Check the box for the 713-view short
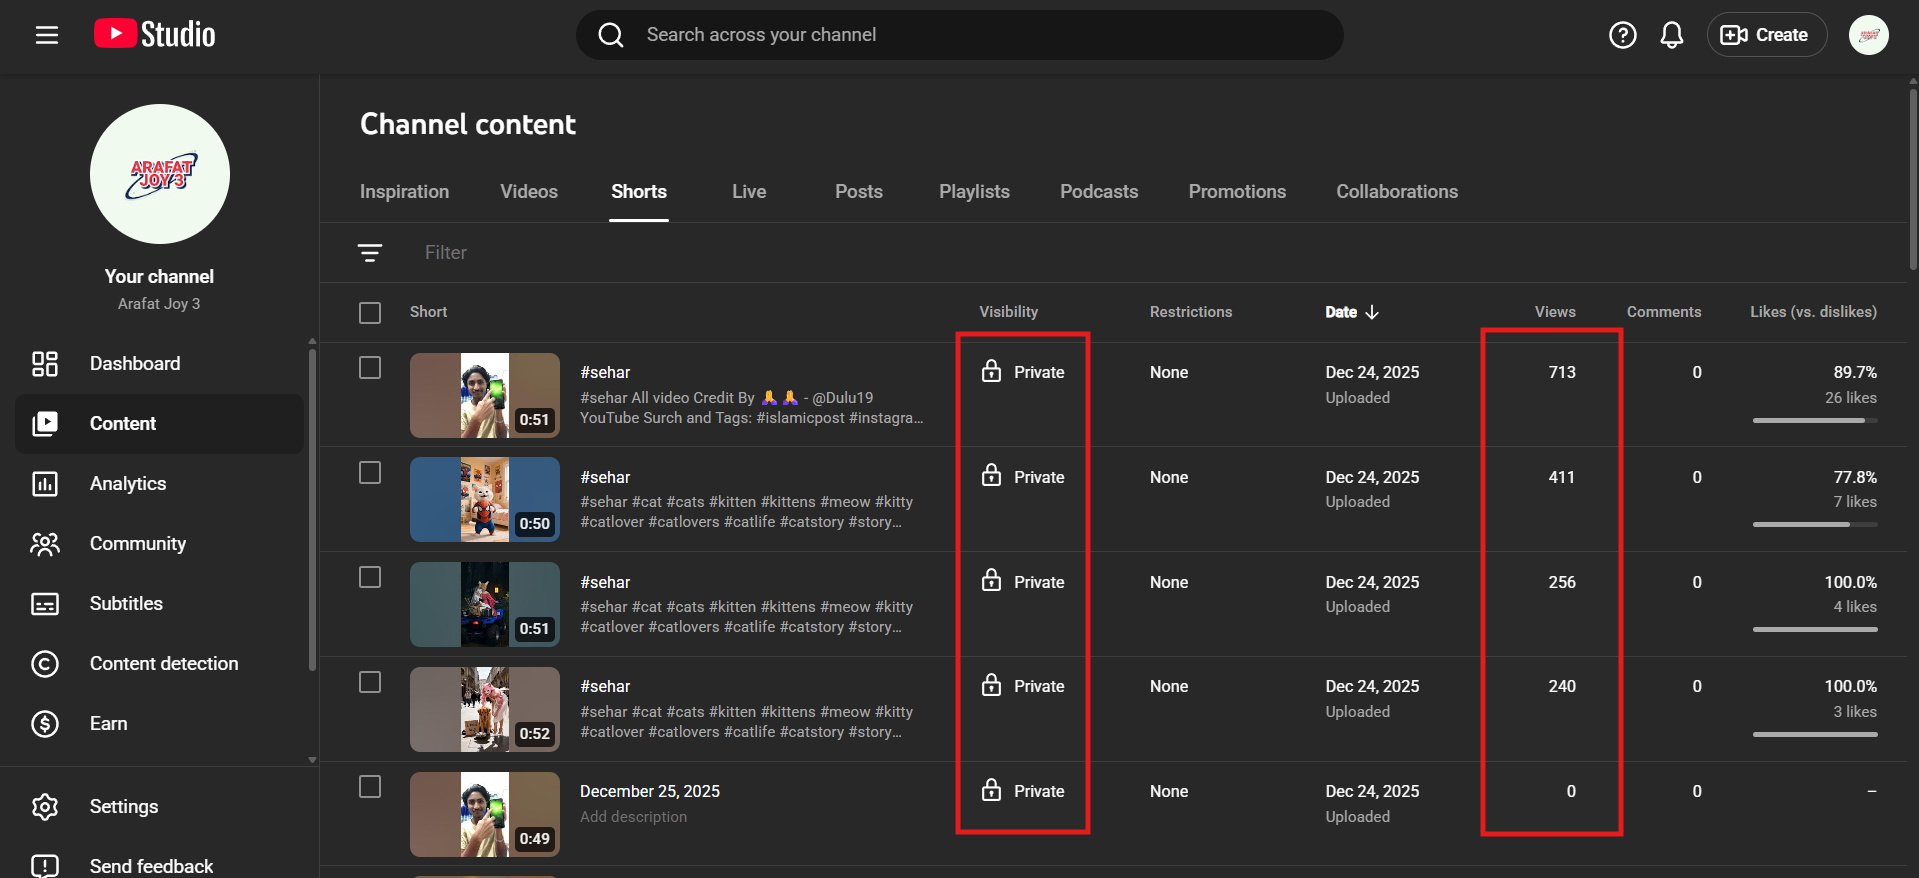 [370, 368]
